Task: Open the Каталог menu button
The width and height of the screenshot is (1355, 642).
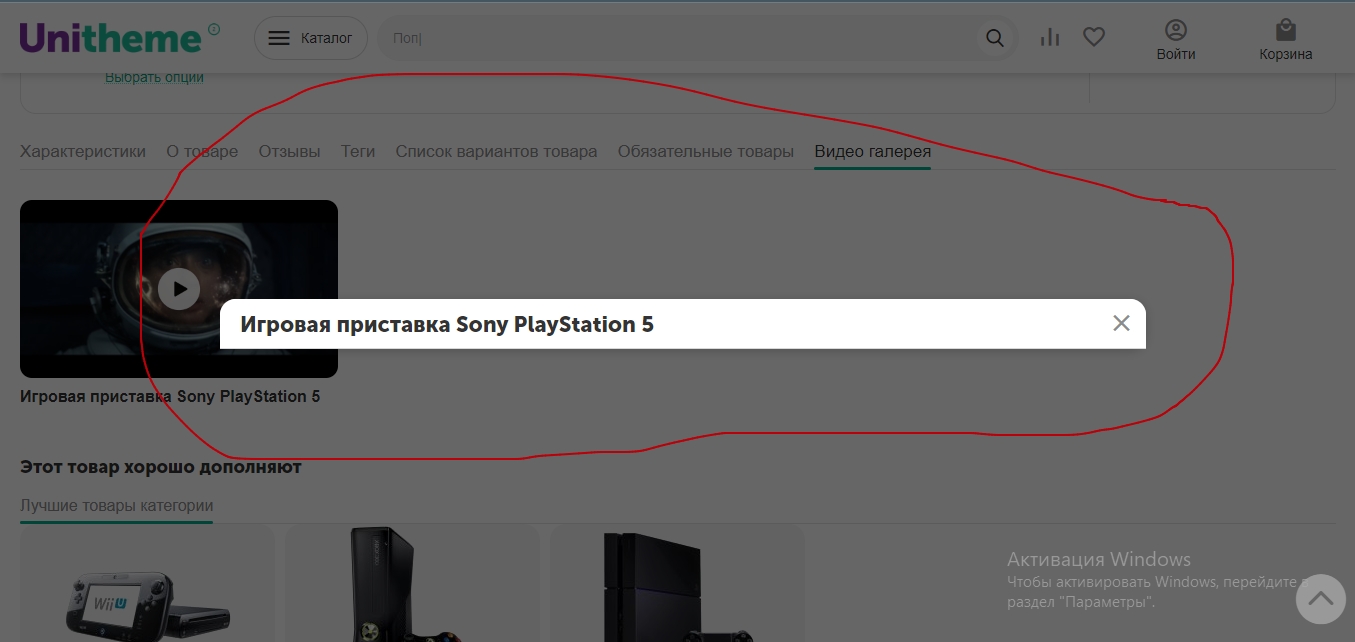Action: click(310, 38)
